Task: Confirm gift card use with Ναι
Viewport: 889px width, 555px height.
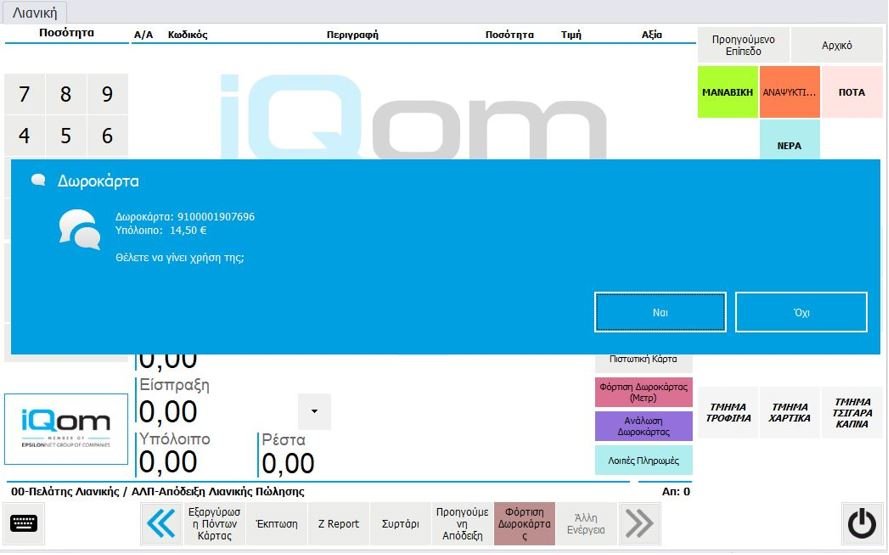Action: pos(660,312)
